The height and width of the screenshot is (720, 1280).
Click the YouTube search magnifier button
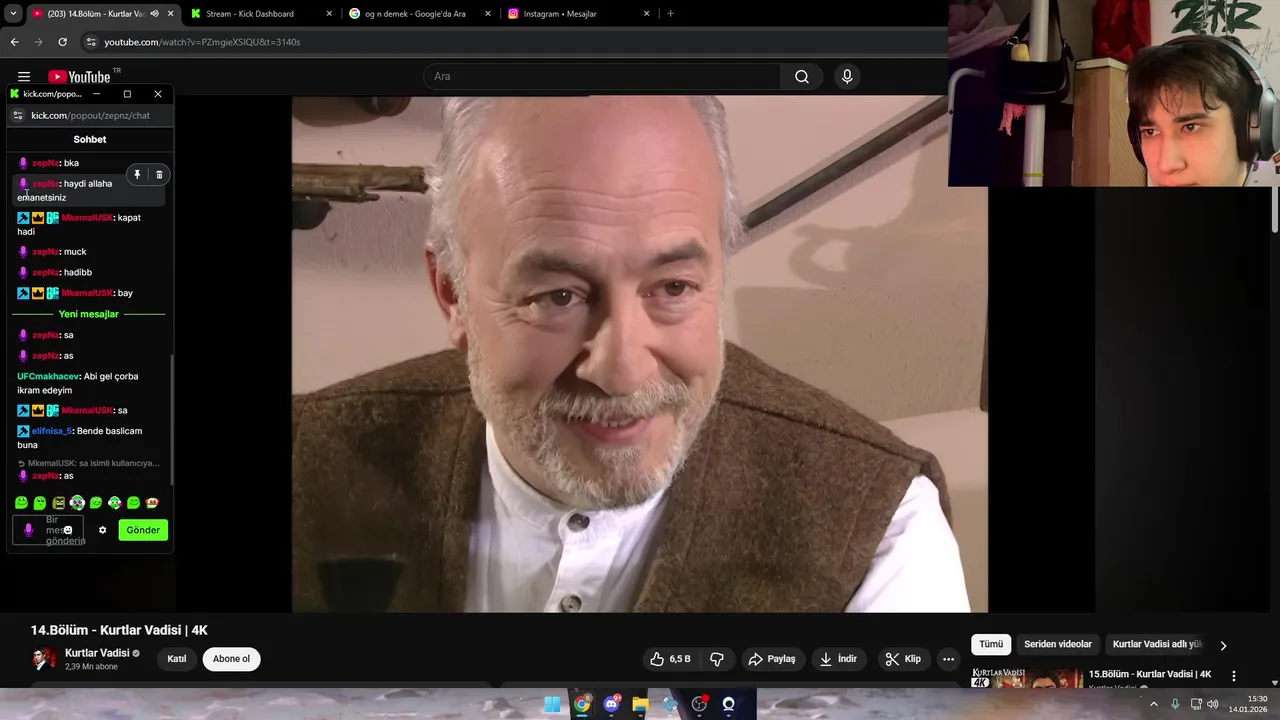click(802, 77)
